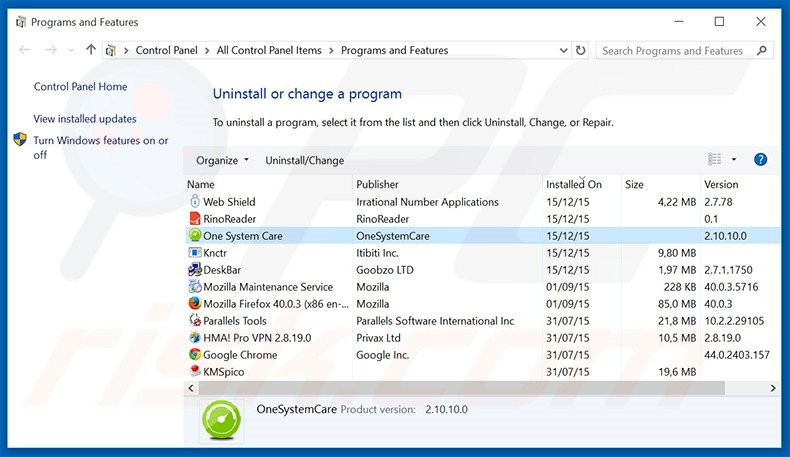The height and width of the screenshot is (457, 790).
Task: Click the Knctr program icon
Action: click(x=195, y=252)
